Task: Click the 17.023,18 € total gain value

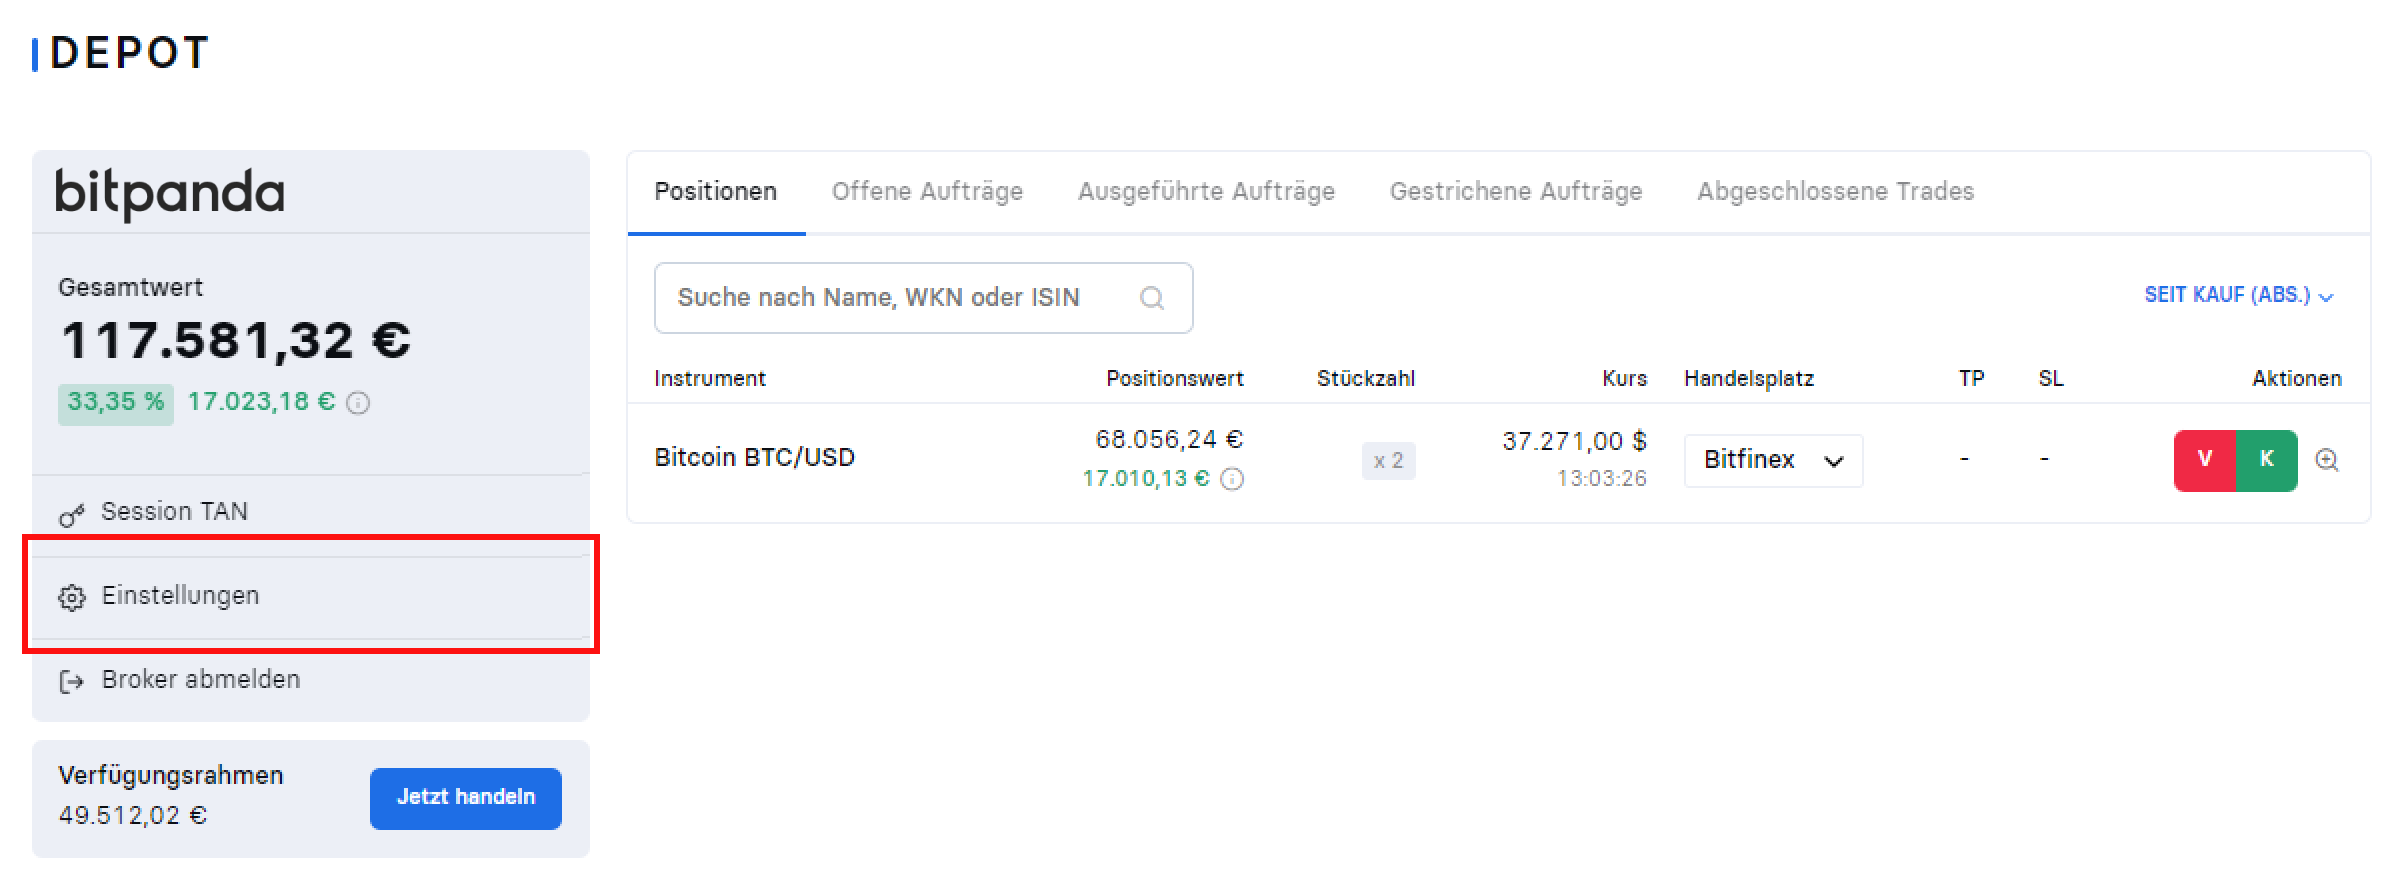Action: tap(261, 402)
